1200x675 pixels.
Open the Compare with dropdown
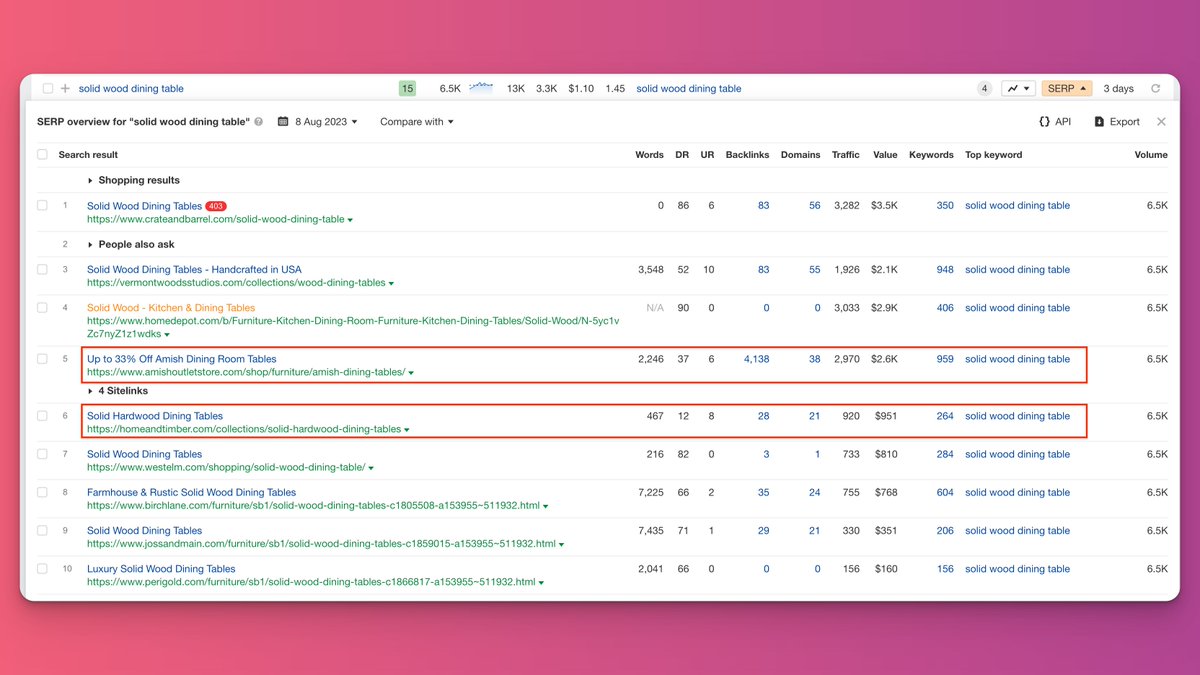click(x=416, y=122)
